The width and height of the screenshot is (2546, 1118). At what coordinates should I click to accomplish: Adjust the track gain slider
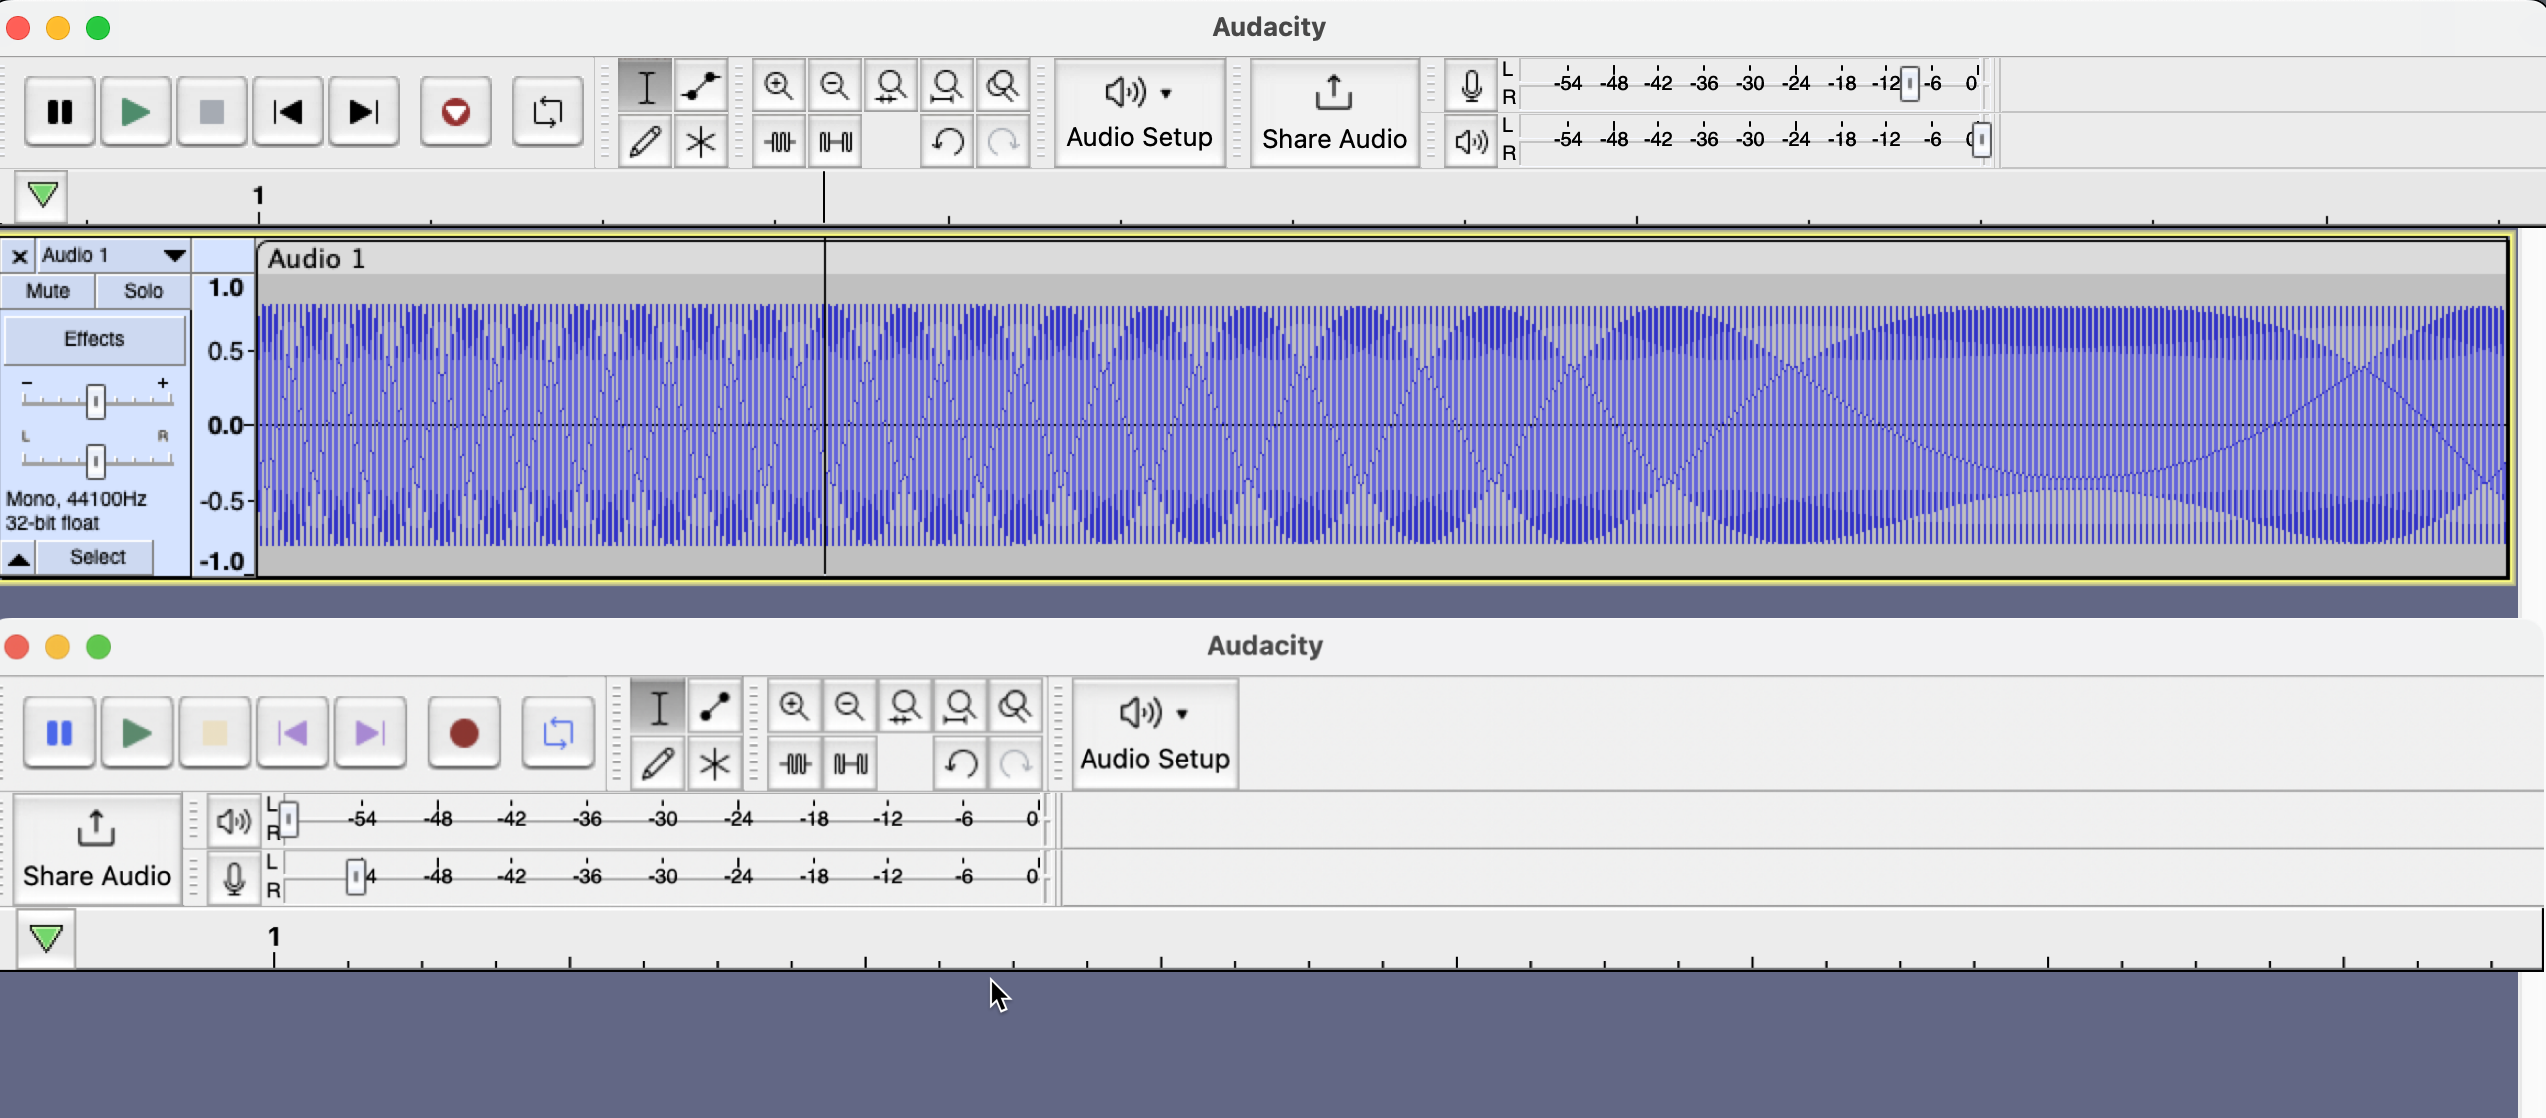click(95, 400)
